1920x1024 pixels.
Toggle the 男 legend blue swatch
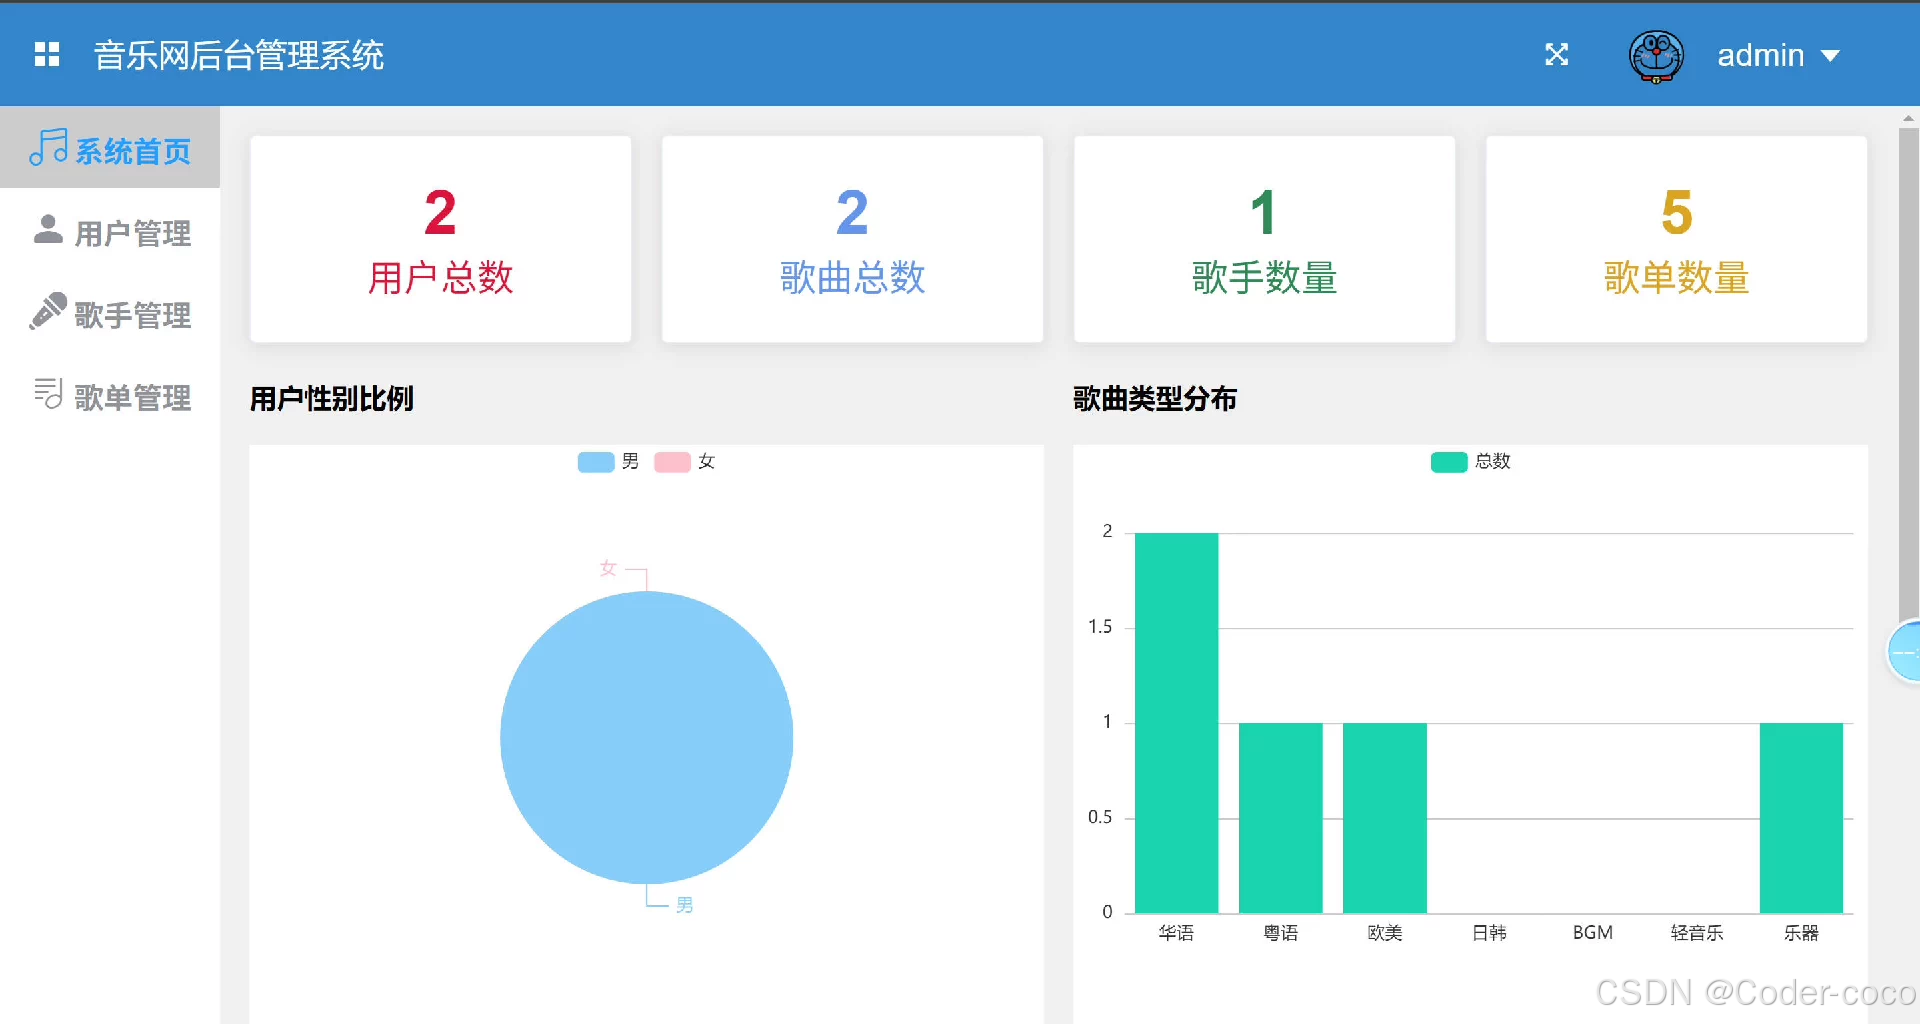click(596, 462)
